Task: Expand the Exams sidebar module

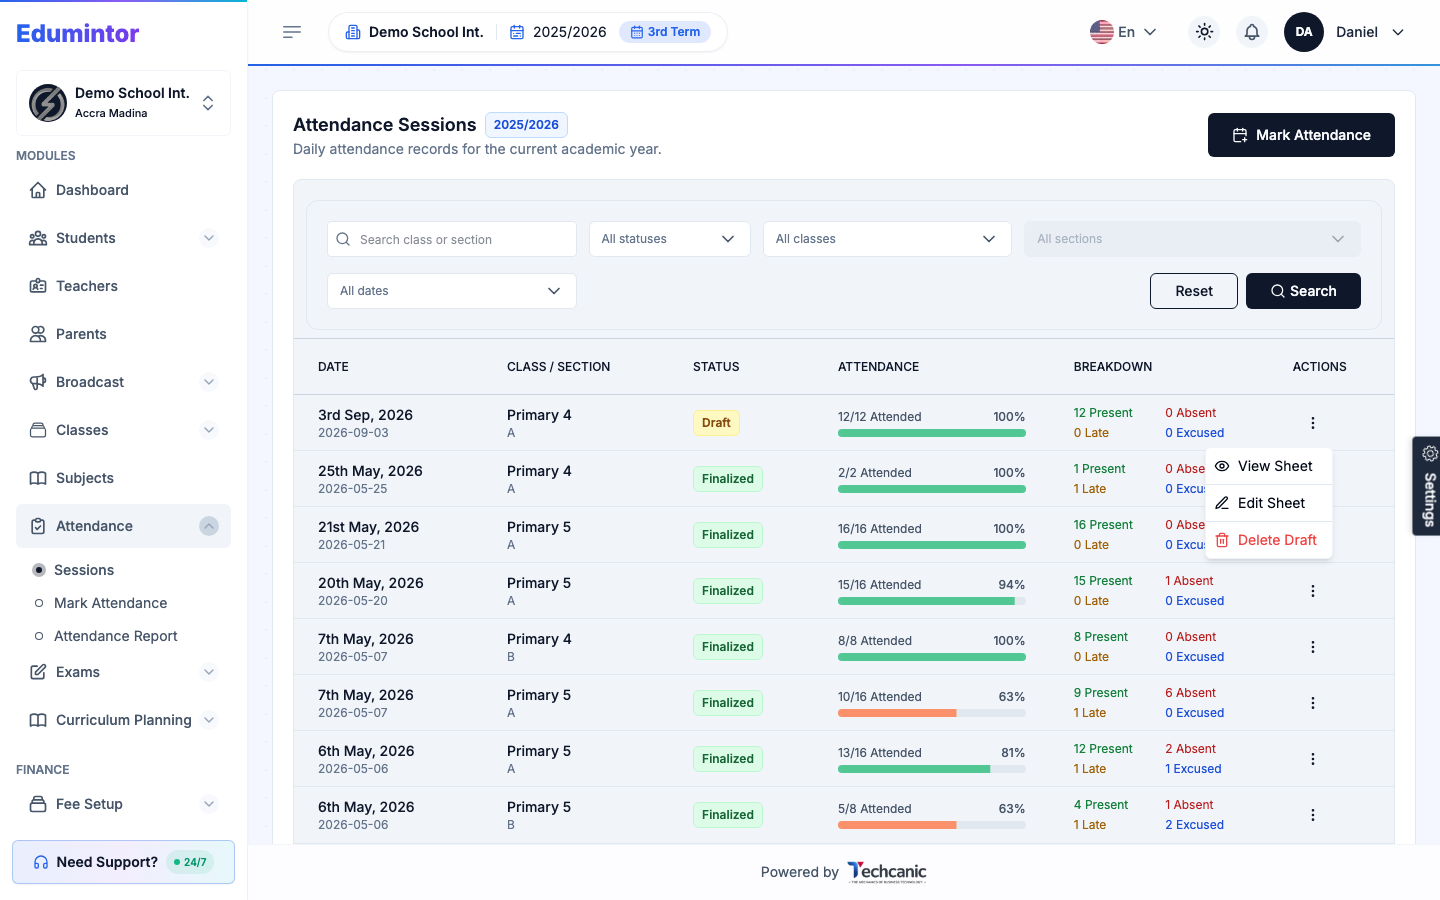Action: 123,672
